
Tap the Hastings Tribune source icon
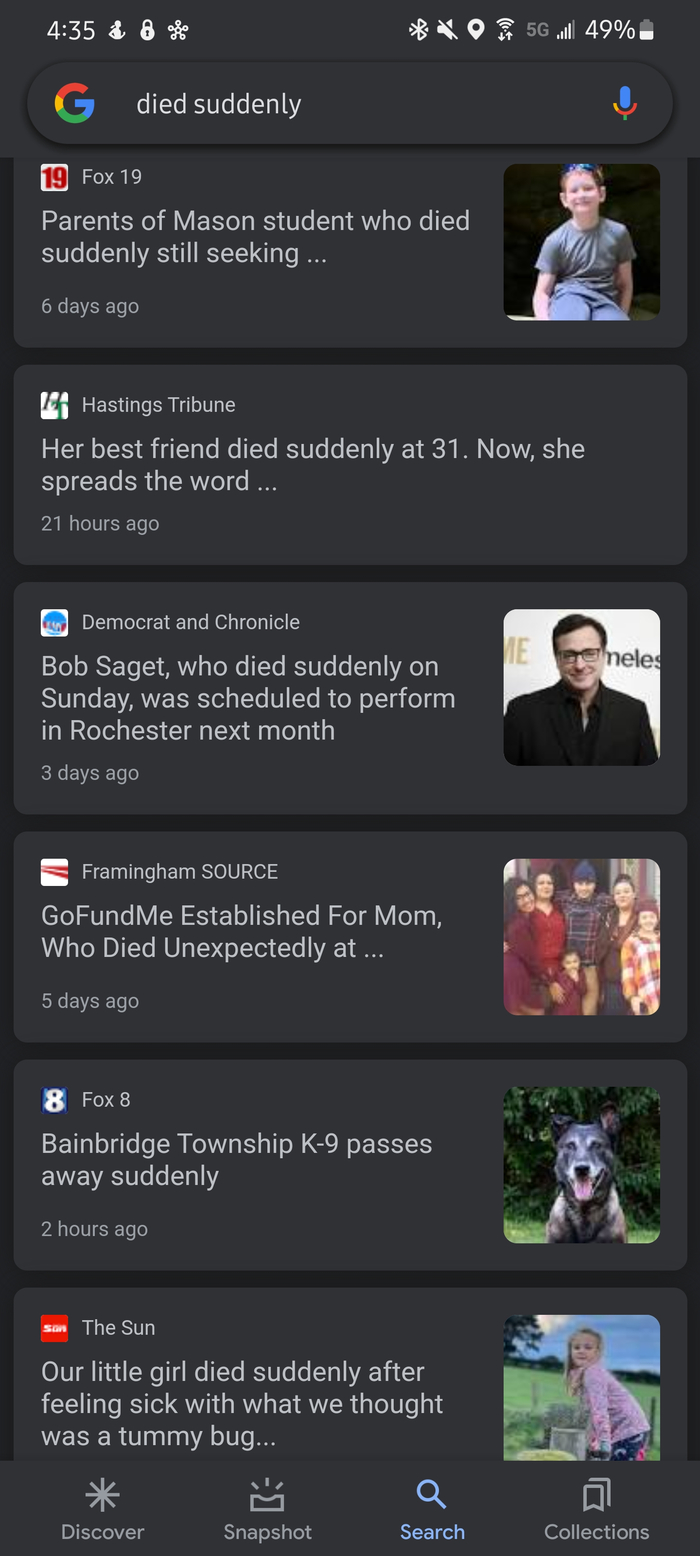(54, 405)
